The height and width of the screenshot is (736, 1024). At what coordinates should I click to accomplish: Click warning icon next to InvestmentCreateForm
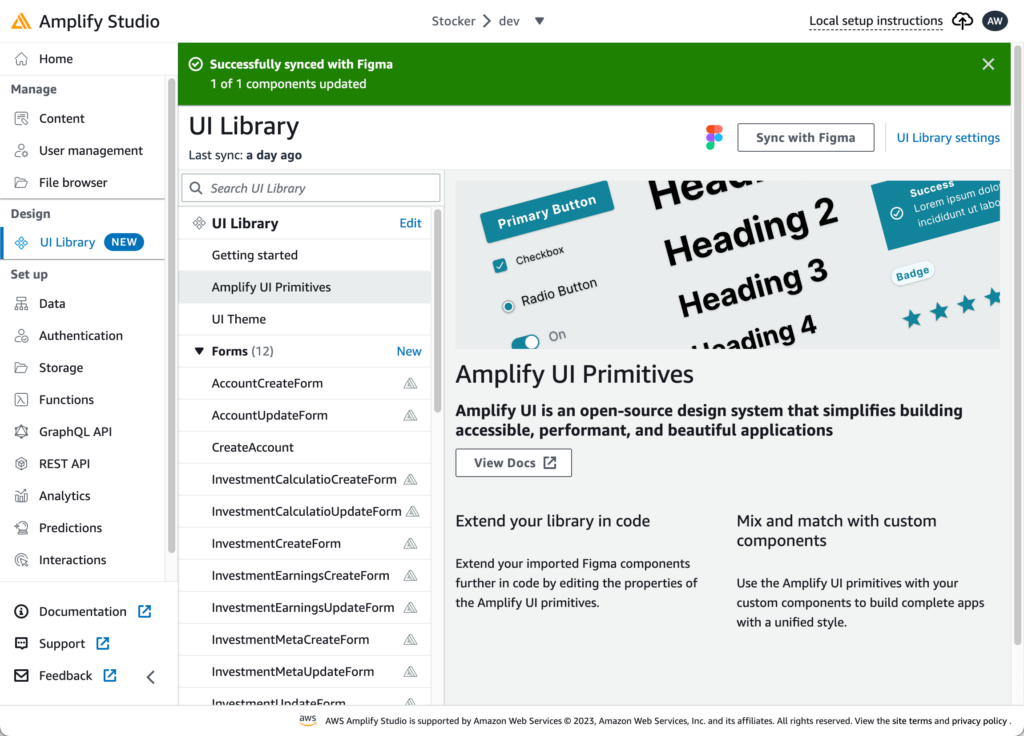[x=410, y=544]
